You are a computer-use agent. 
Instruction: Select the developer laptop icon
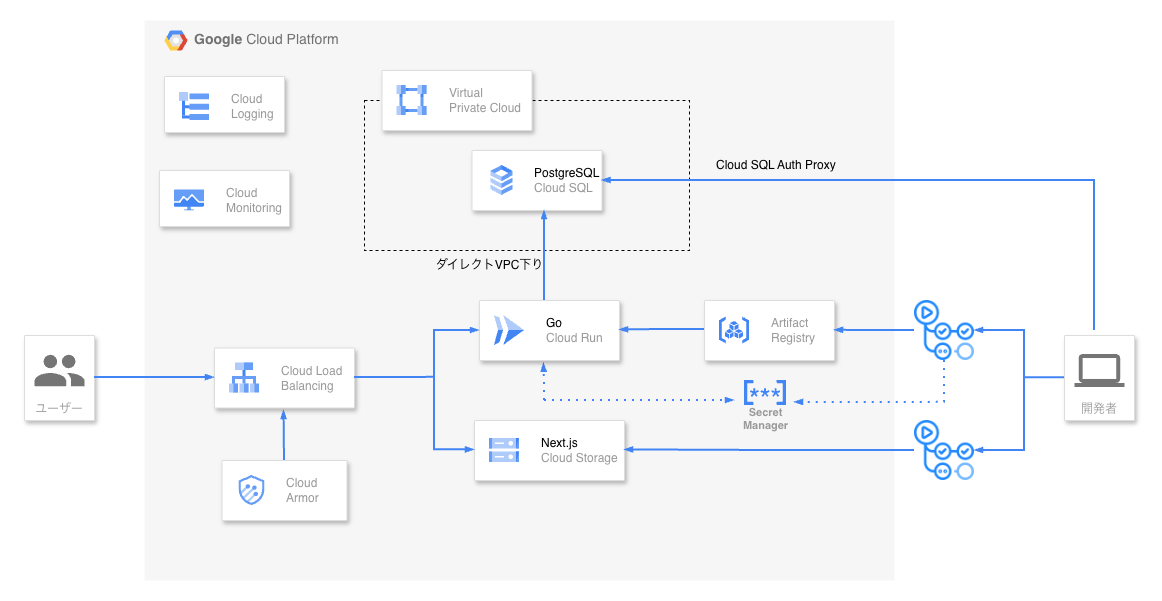point(1099,371)
